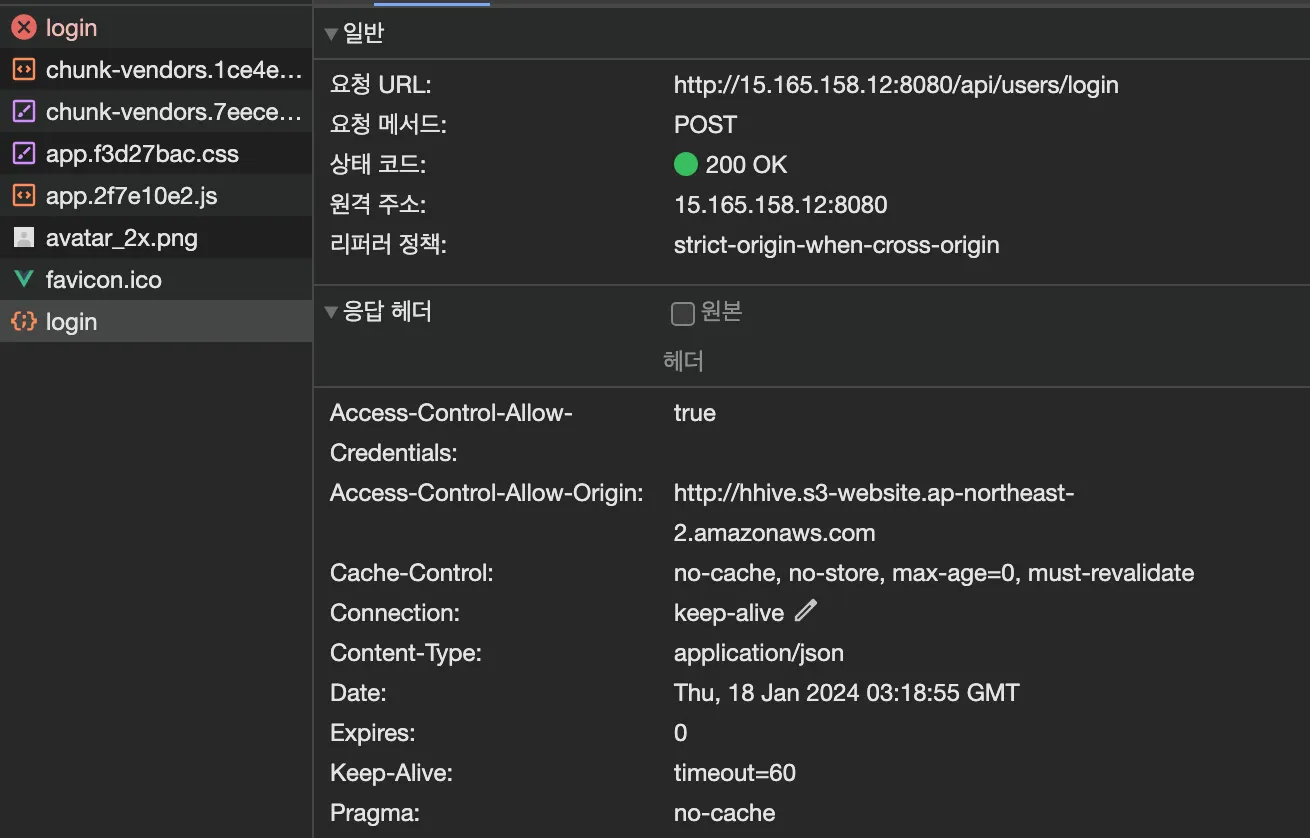Viewport: 1310px width, 838px height.
Task: Click the Access-Control-Allow-Origin amazonaws URL value
Action: pos(873,494)
